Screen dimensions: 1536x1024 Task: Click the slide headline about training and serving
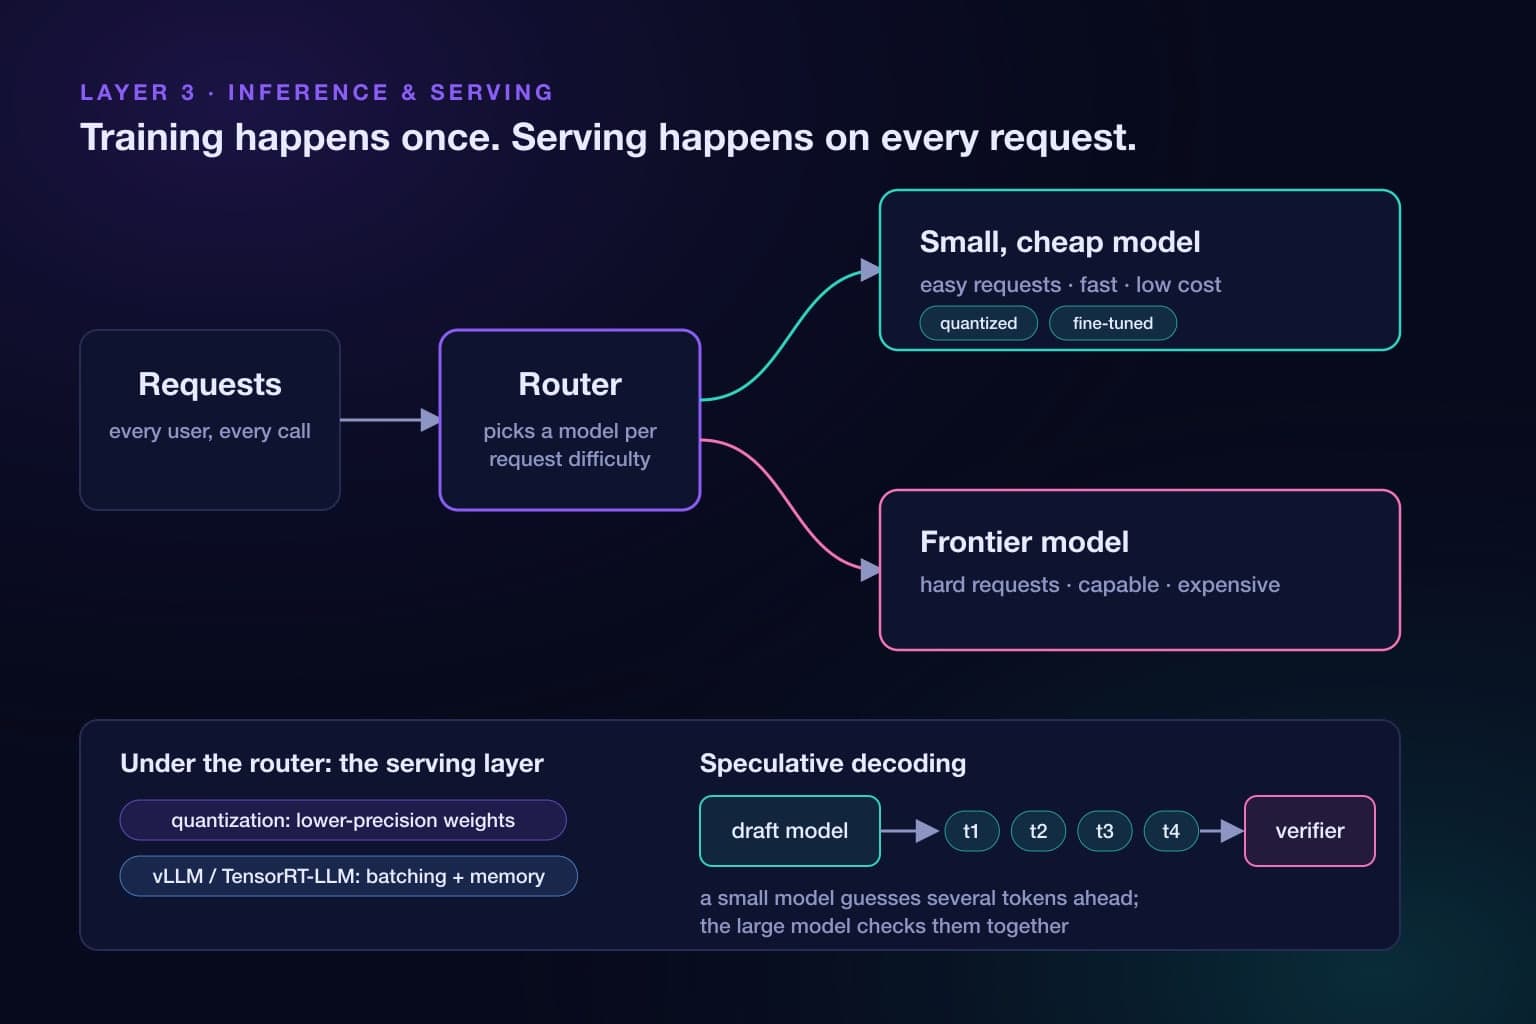pyautogui.click(x=608, y=138)
